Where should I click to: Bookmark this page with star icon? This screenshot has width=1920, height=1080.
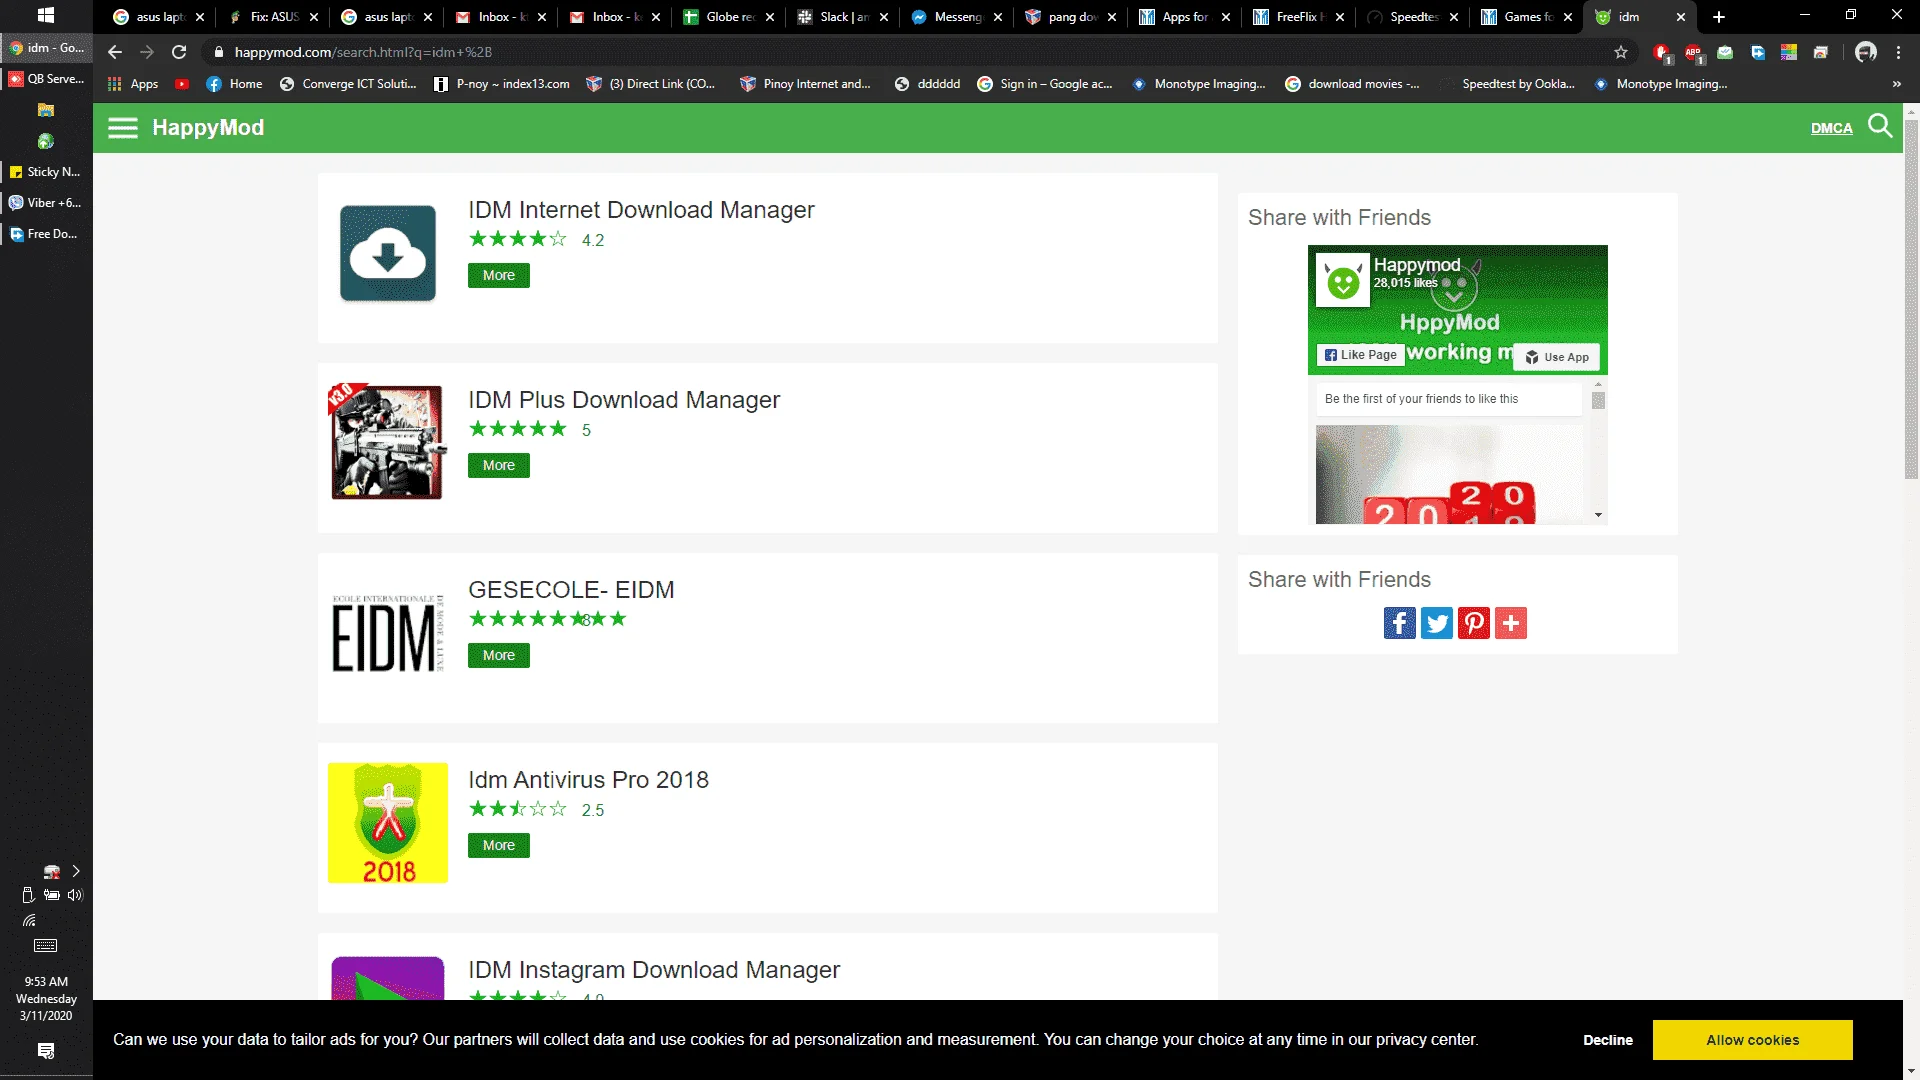(x=1621, y=52)
